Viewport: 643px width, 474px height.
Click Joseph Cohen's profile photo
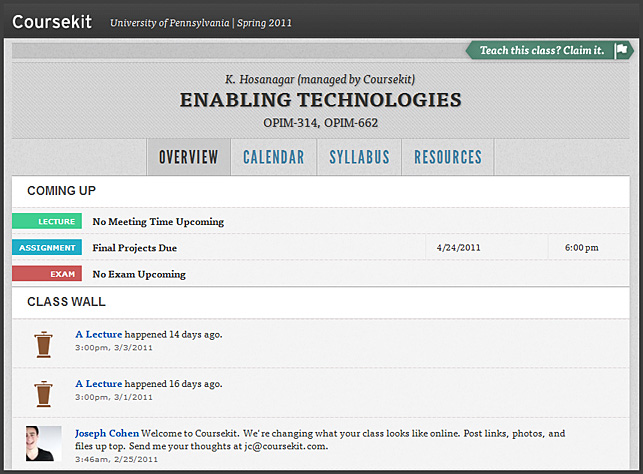[43, 444]
